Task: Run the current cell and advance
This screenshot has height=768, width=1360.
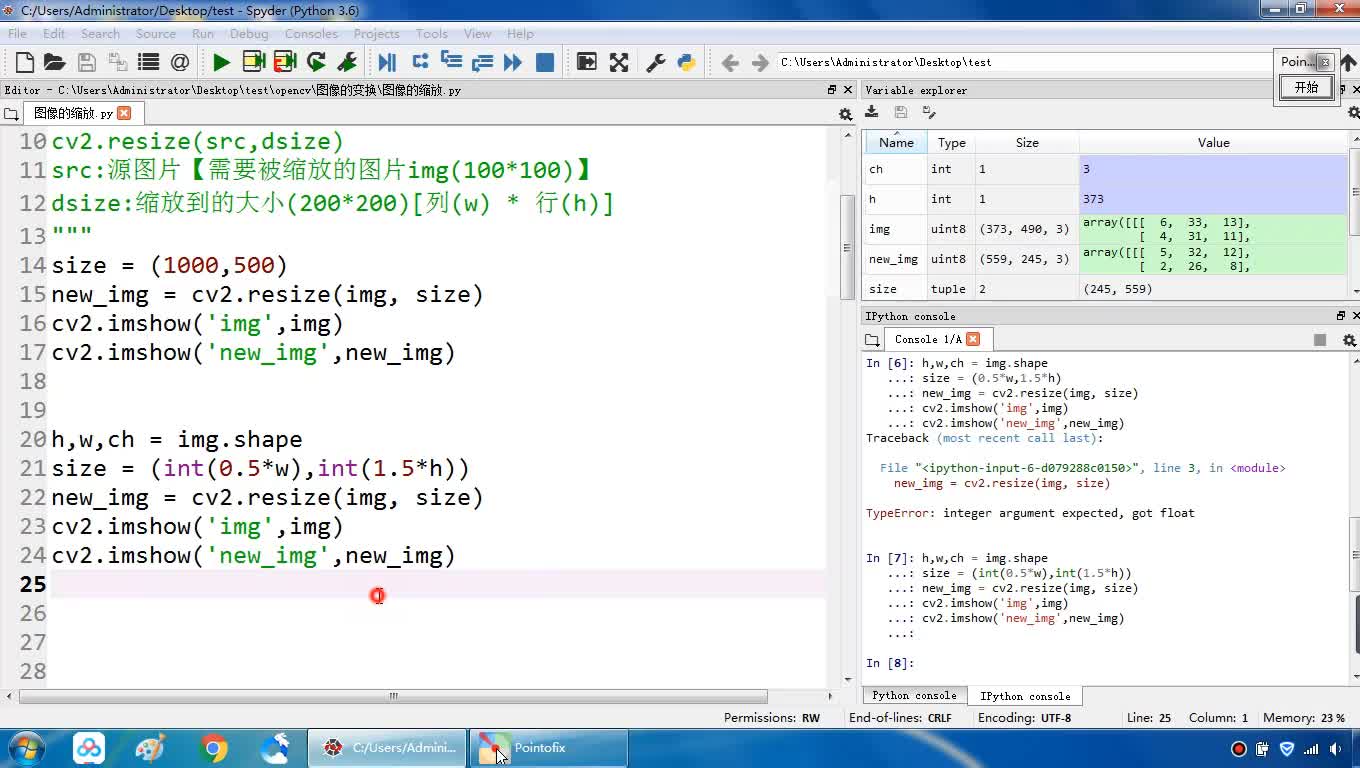Action: pos(285,62)
